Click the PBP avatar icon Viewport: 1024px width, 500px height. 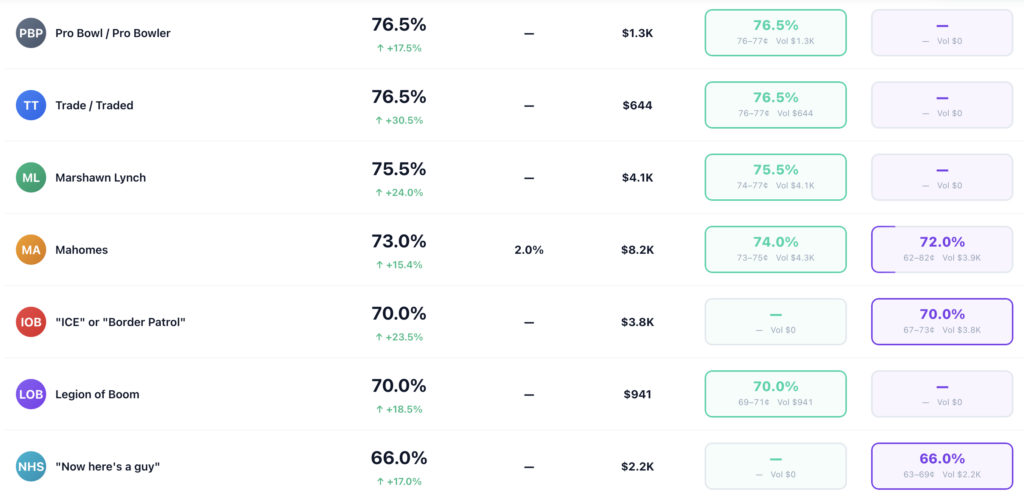click(31, 33)
